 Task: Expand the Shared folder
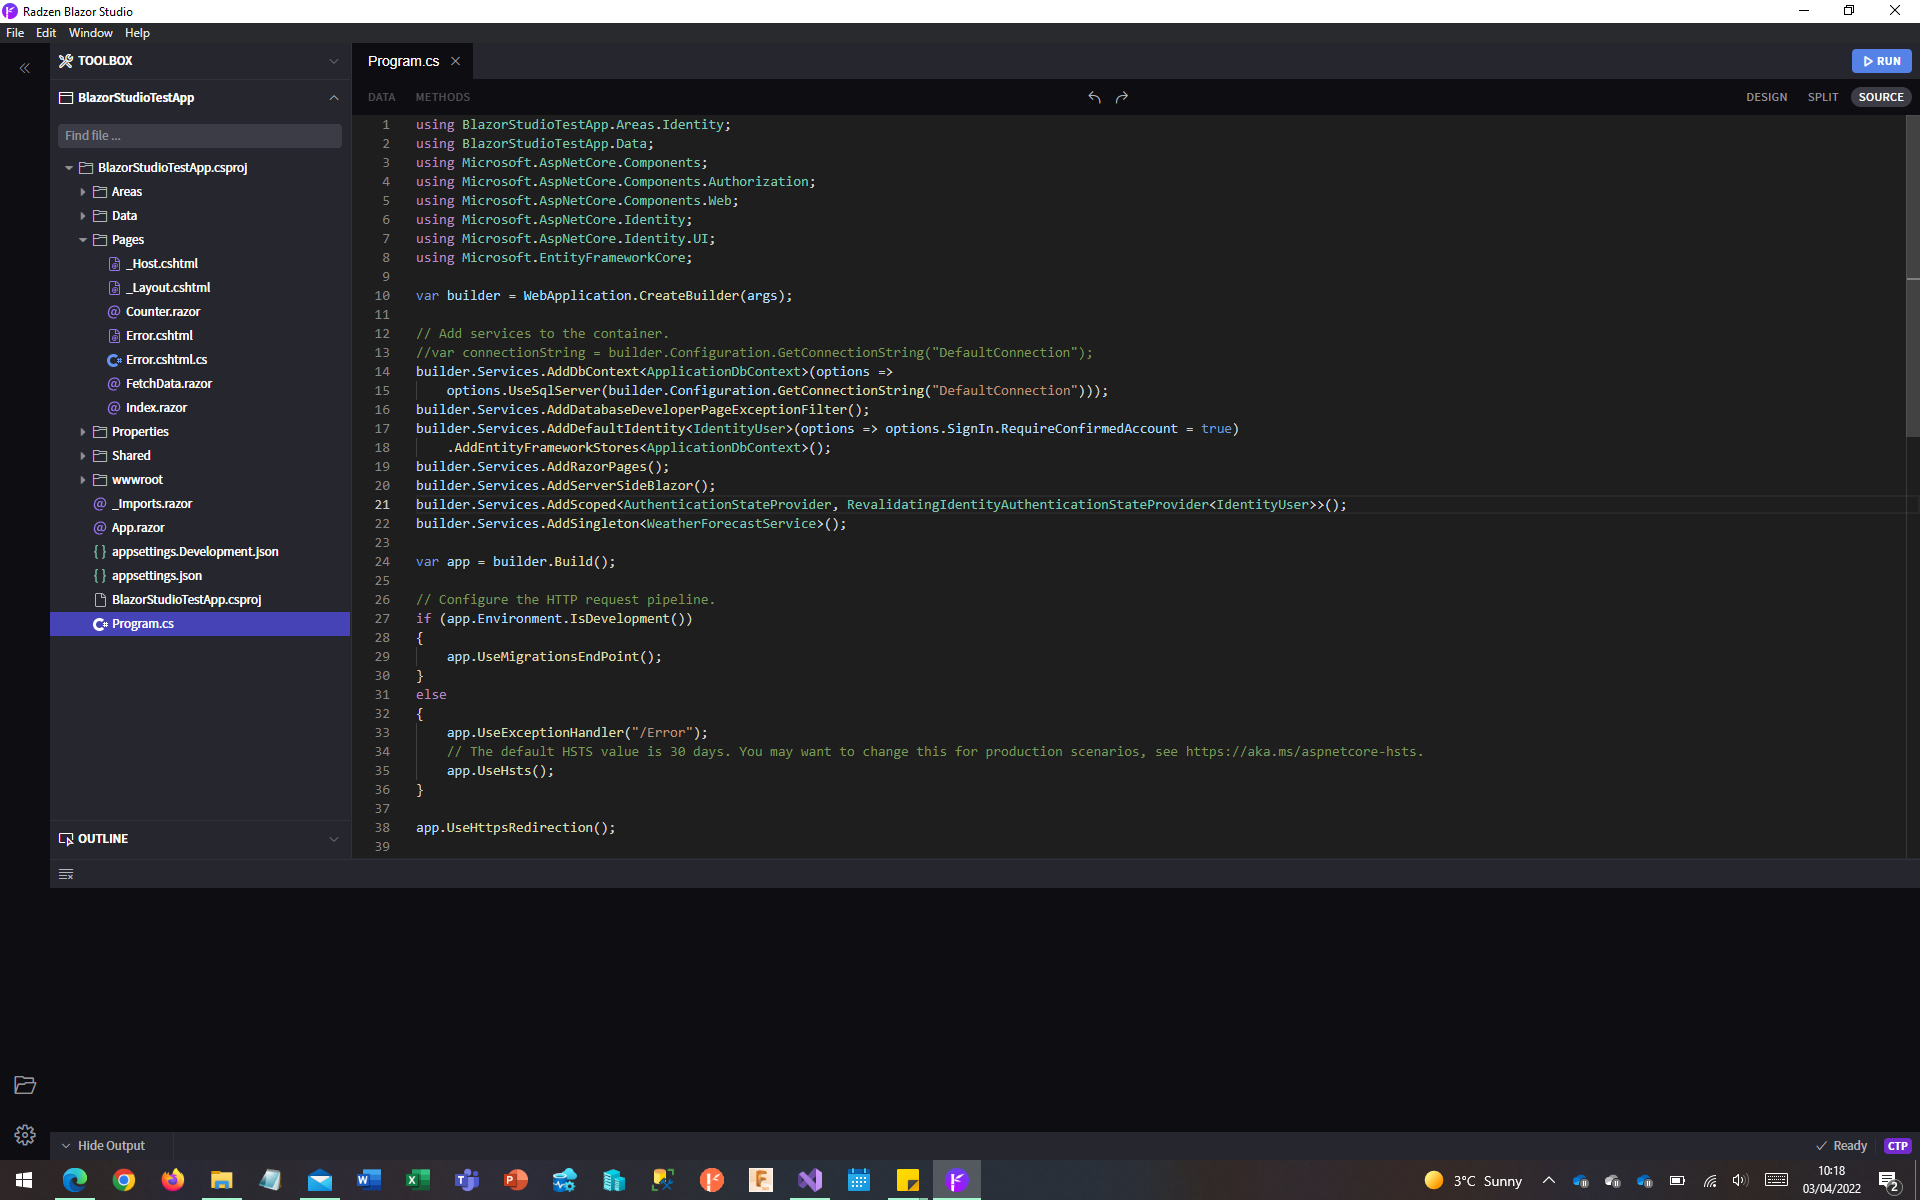click(84, 455)
